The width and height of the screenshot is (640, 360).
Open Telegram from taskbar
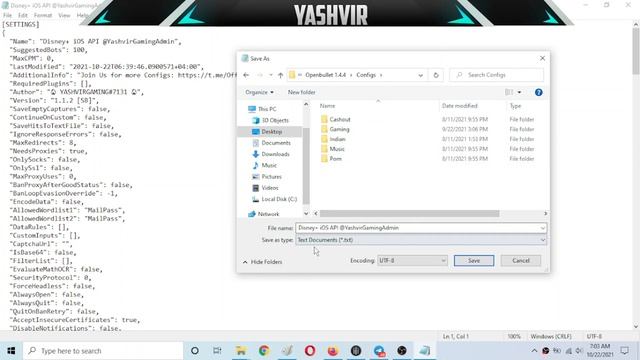click(x=379, y=351)
